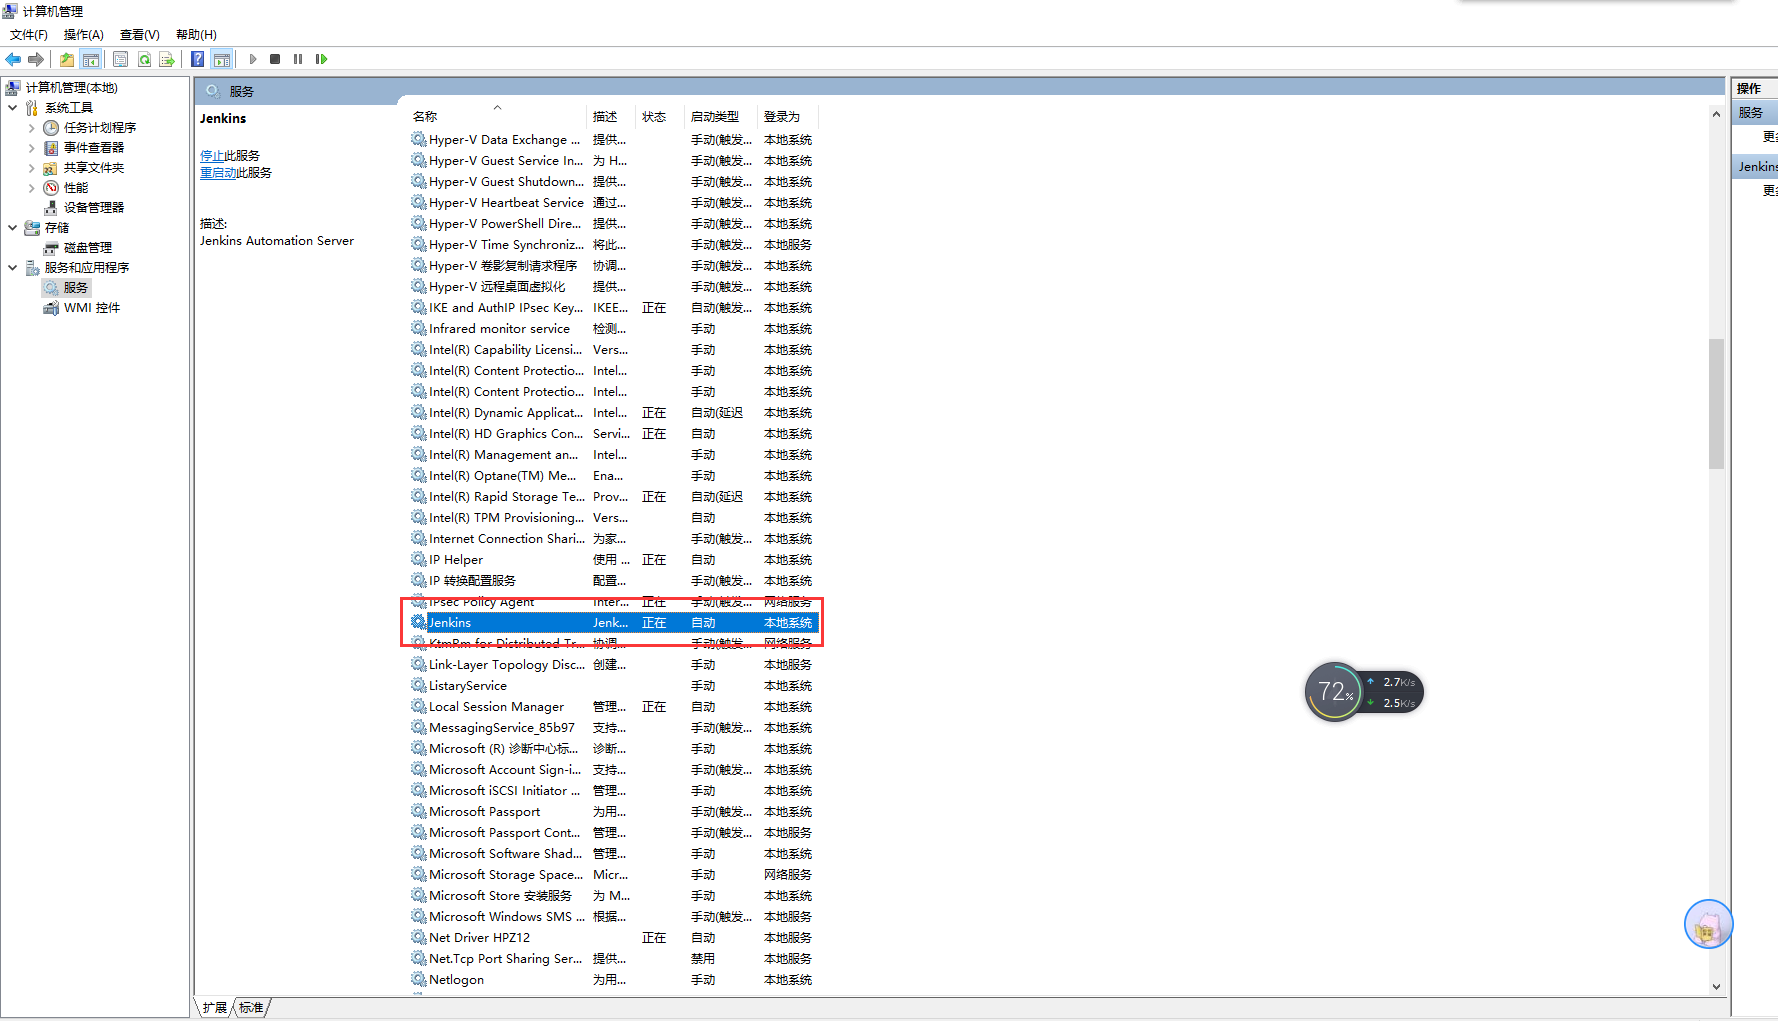Open the 帮助(H) menu
1778x1021 pixels.
point(196,35)
